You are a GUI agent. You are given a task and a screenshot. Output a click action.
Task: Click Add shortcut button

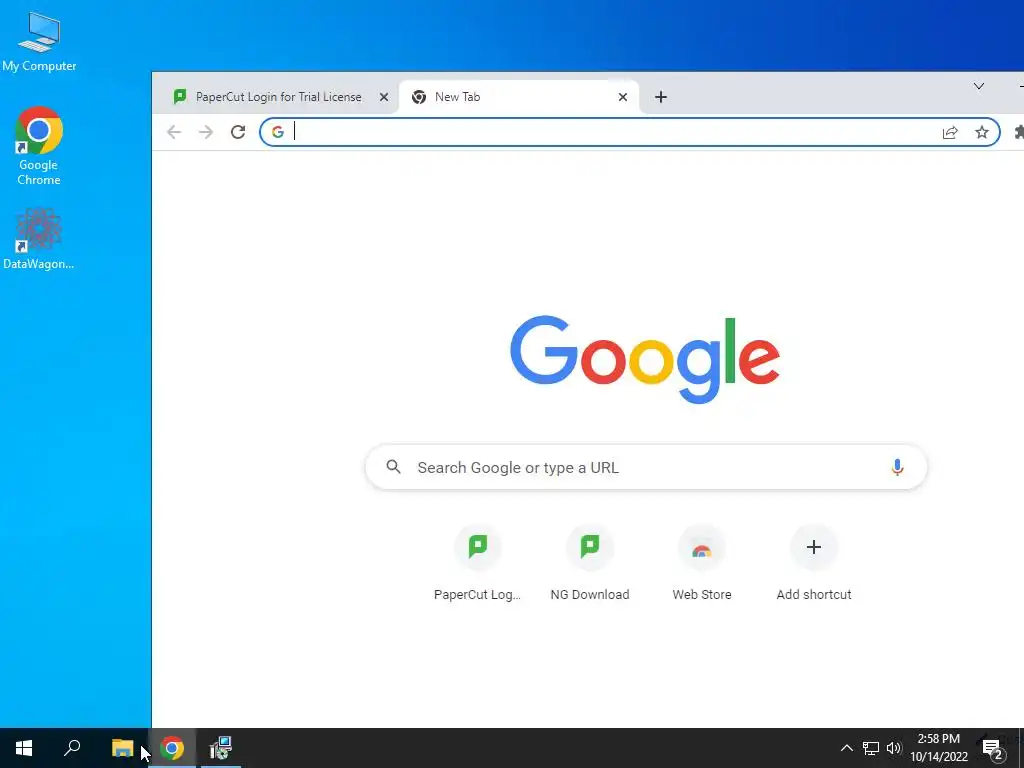[814, 563]
